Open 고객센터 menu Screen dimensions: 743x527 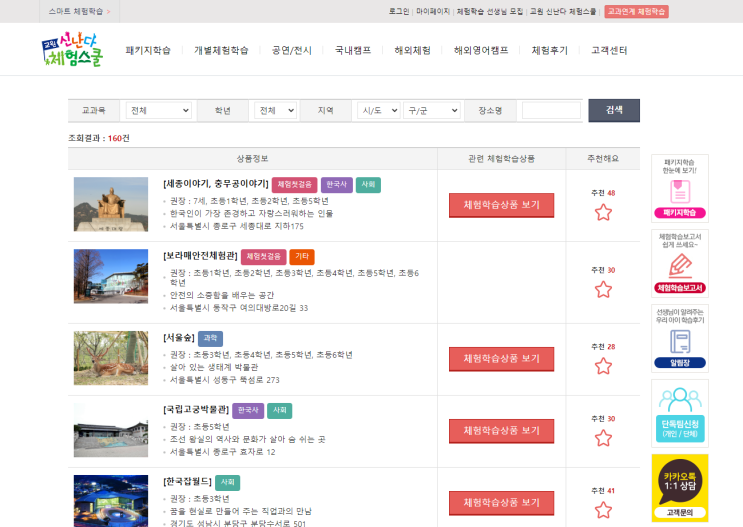609,50
